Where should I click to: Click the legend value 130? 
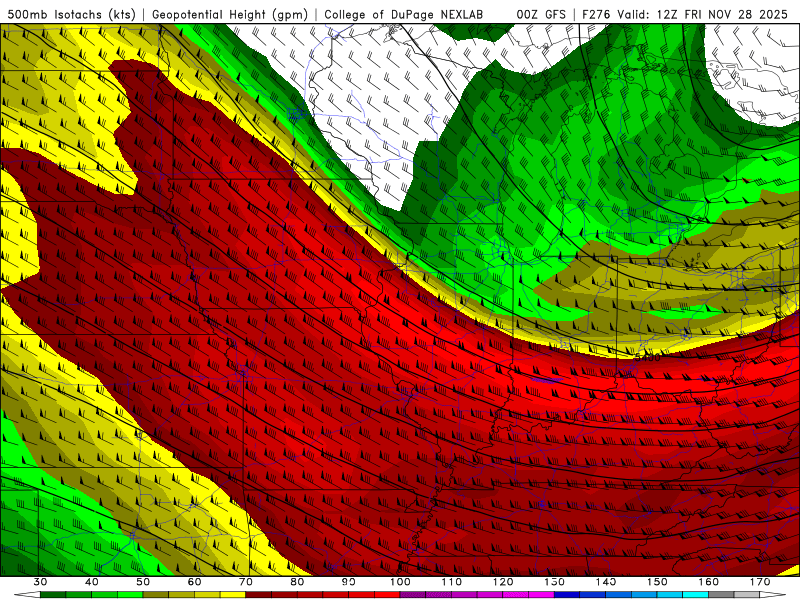click(555, 582)
